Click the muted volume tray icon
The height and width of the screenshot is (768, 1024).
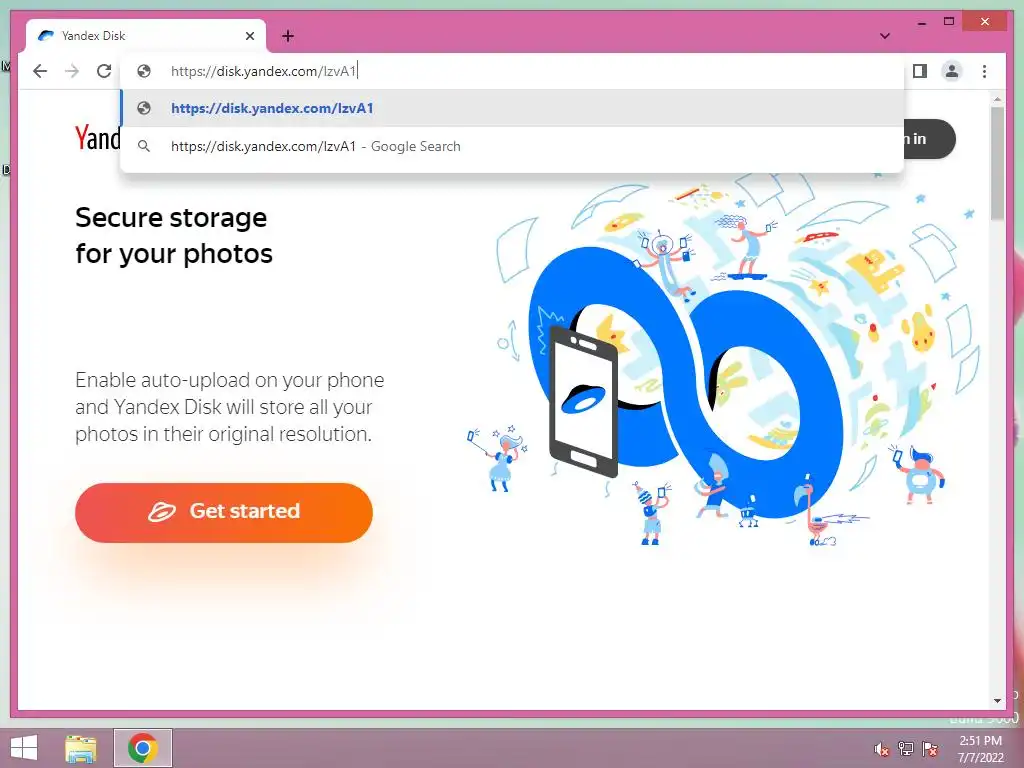881,749
